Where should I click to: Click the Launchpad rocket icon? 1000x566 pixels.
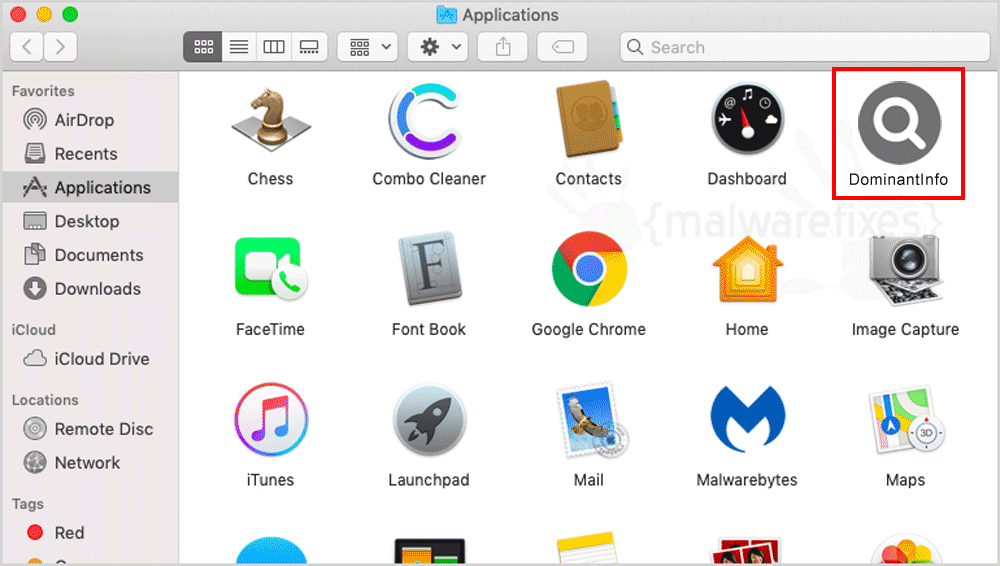[x=429, y=419]
